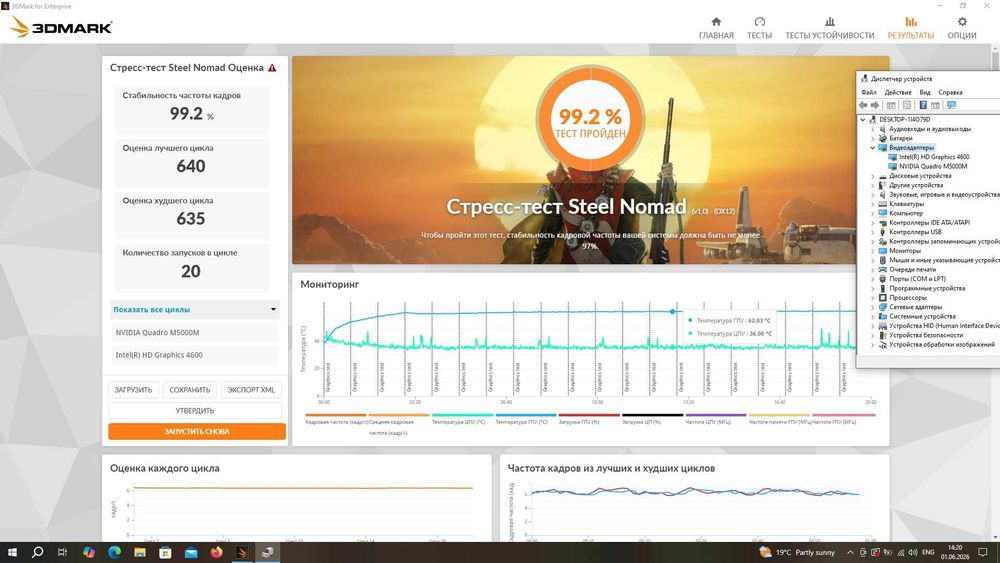
Task: Toggle the Загрузка ГПУ legend item
Action: point(589,418)
